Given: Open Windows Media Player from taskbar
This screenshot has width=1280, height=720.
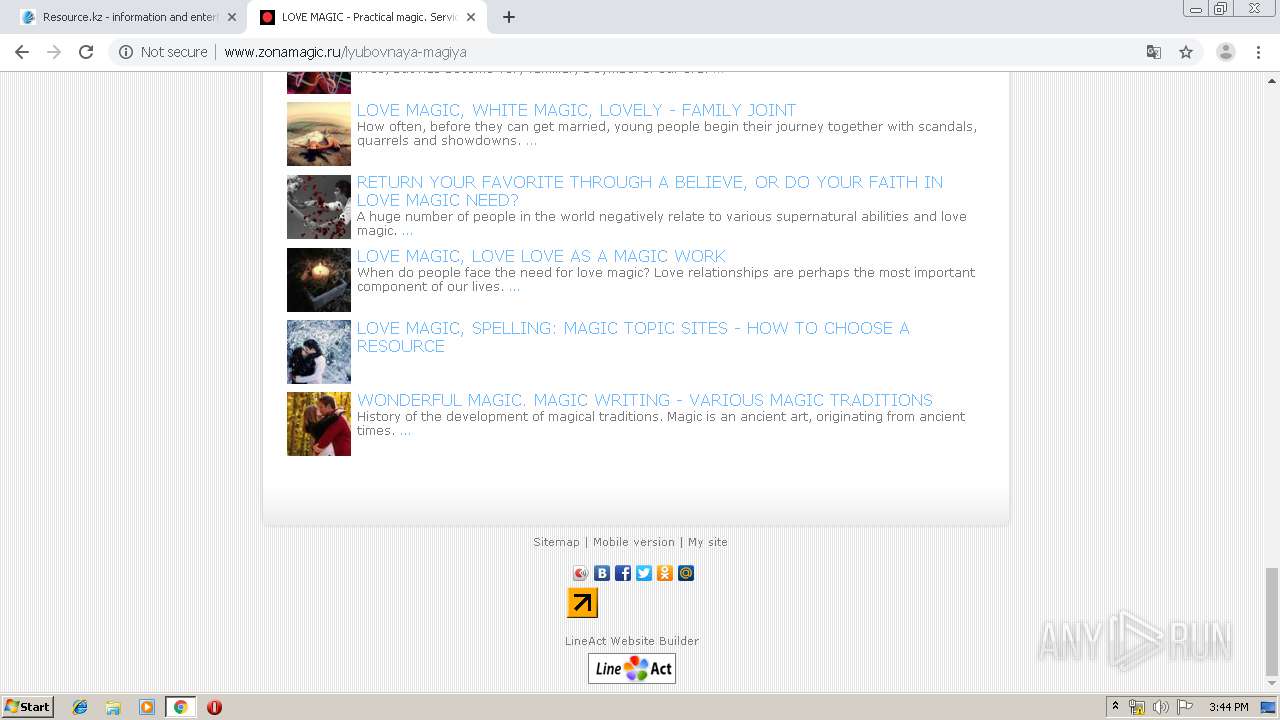Looking at the screenshot, I should pyautogui.click(x=147, y=707).
